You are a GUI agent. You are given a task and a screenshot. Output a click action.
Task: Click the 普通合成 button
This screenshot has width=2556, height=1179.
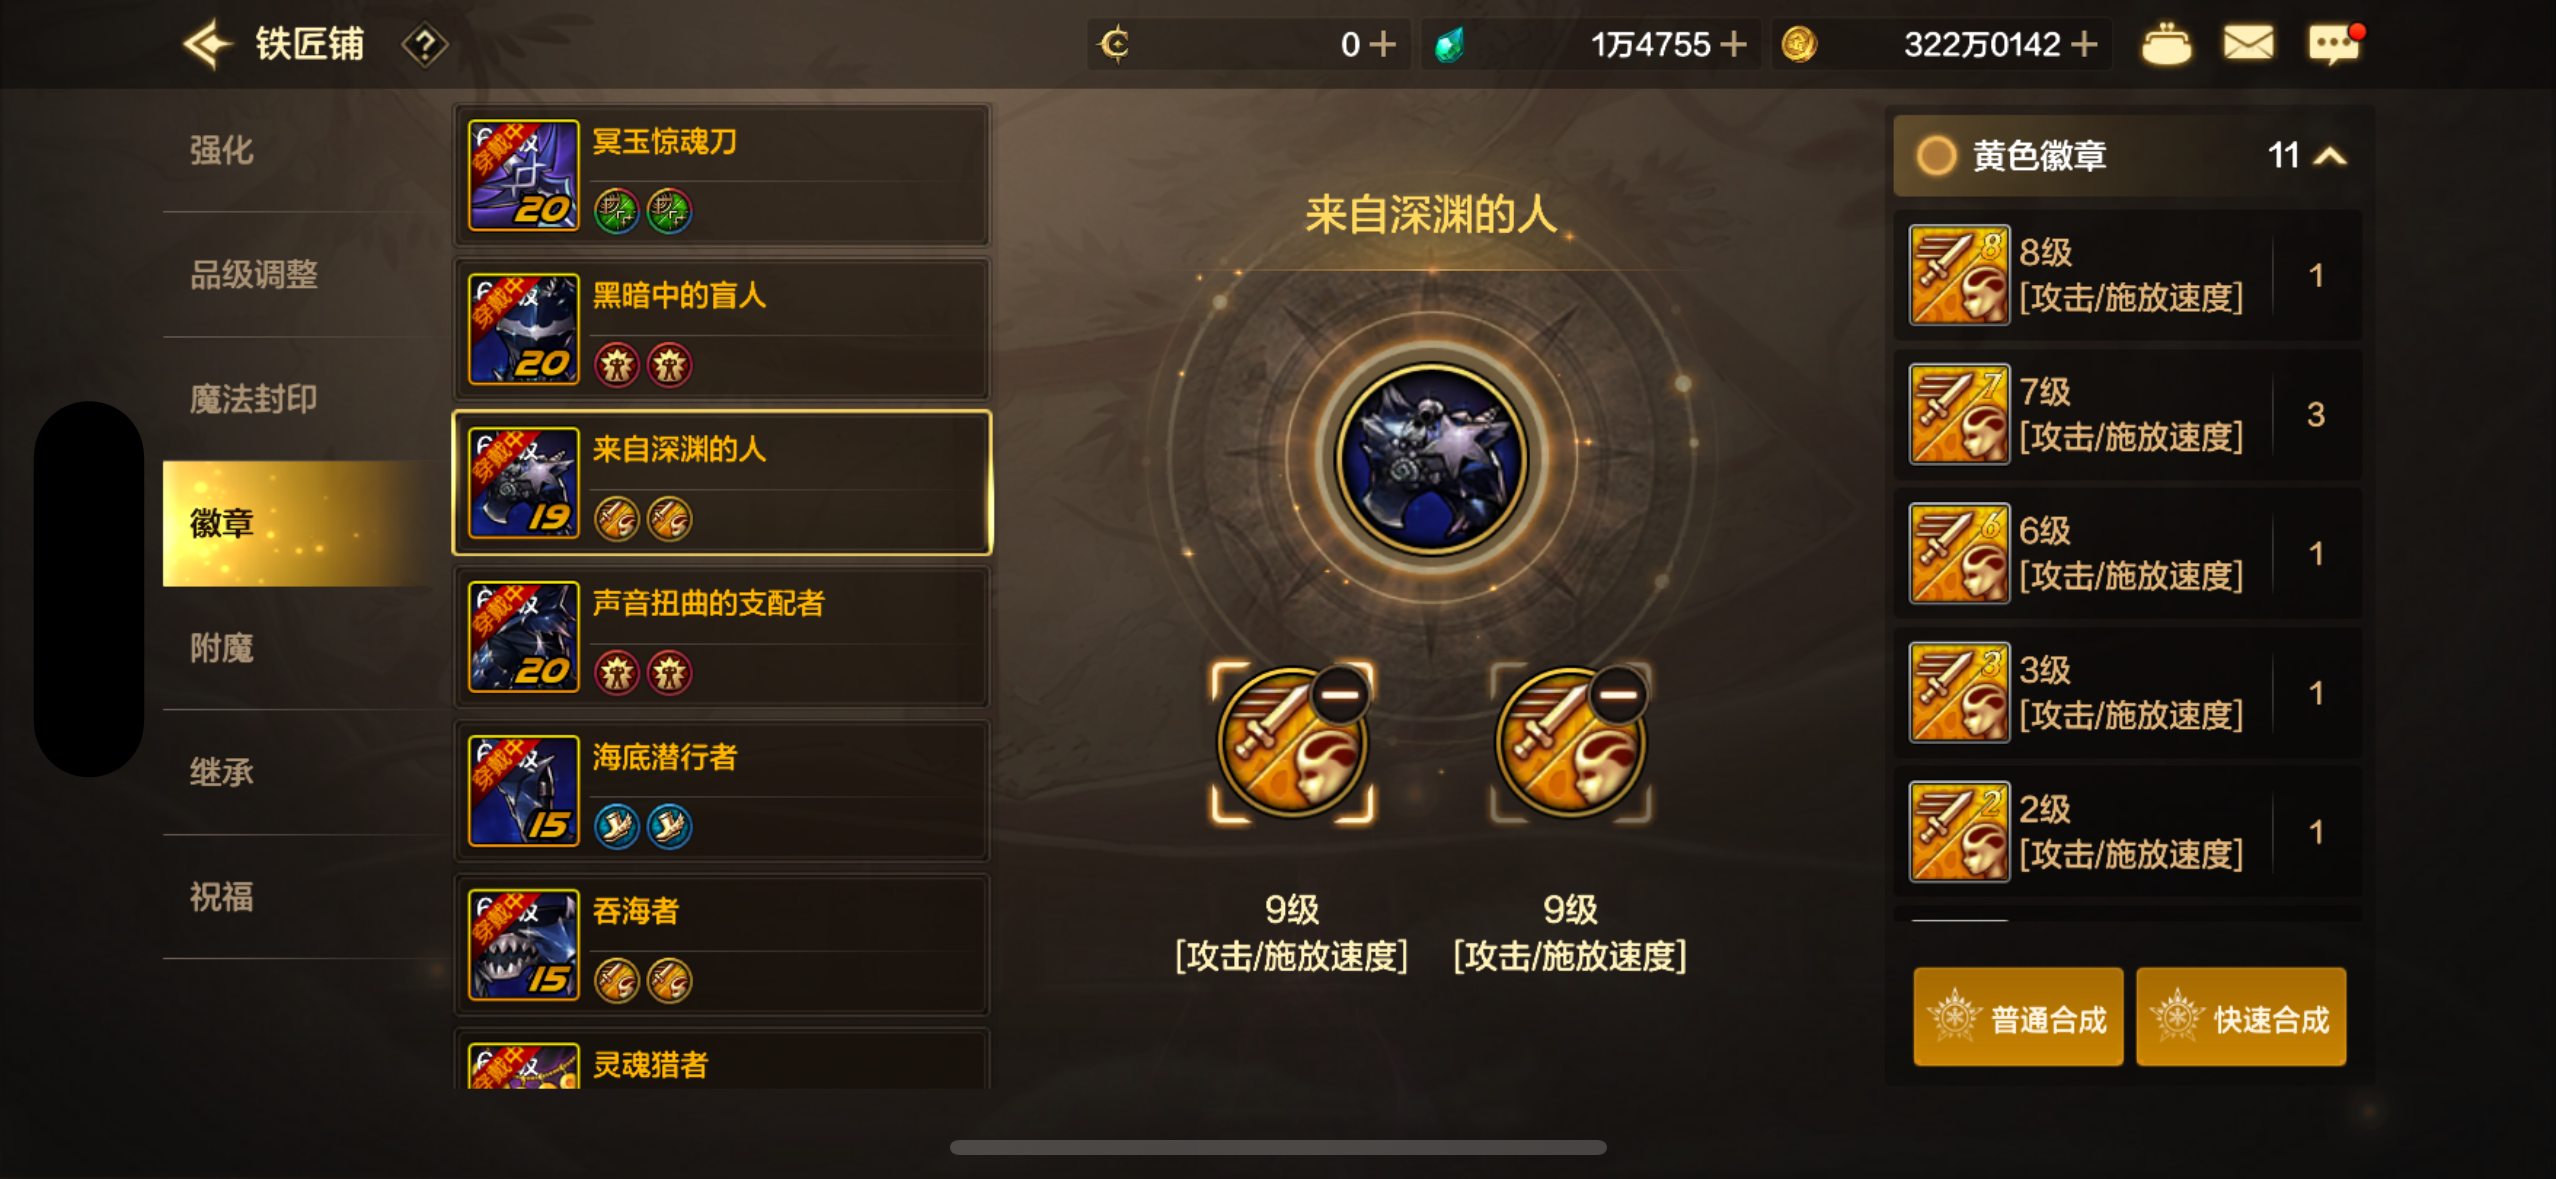2018,1017
